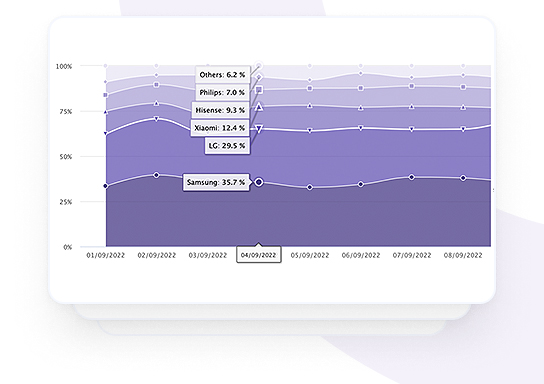Click the Hisense 9.3 % tooltip label

coord(220,110)
